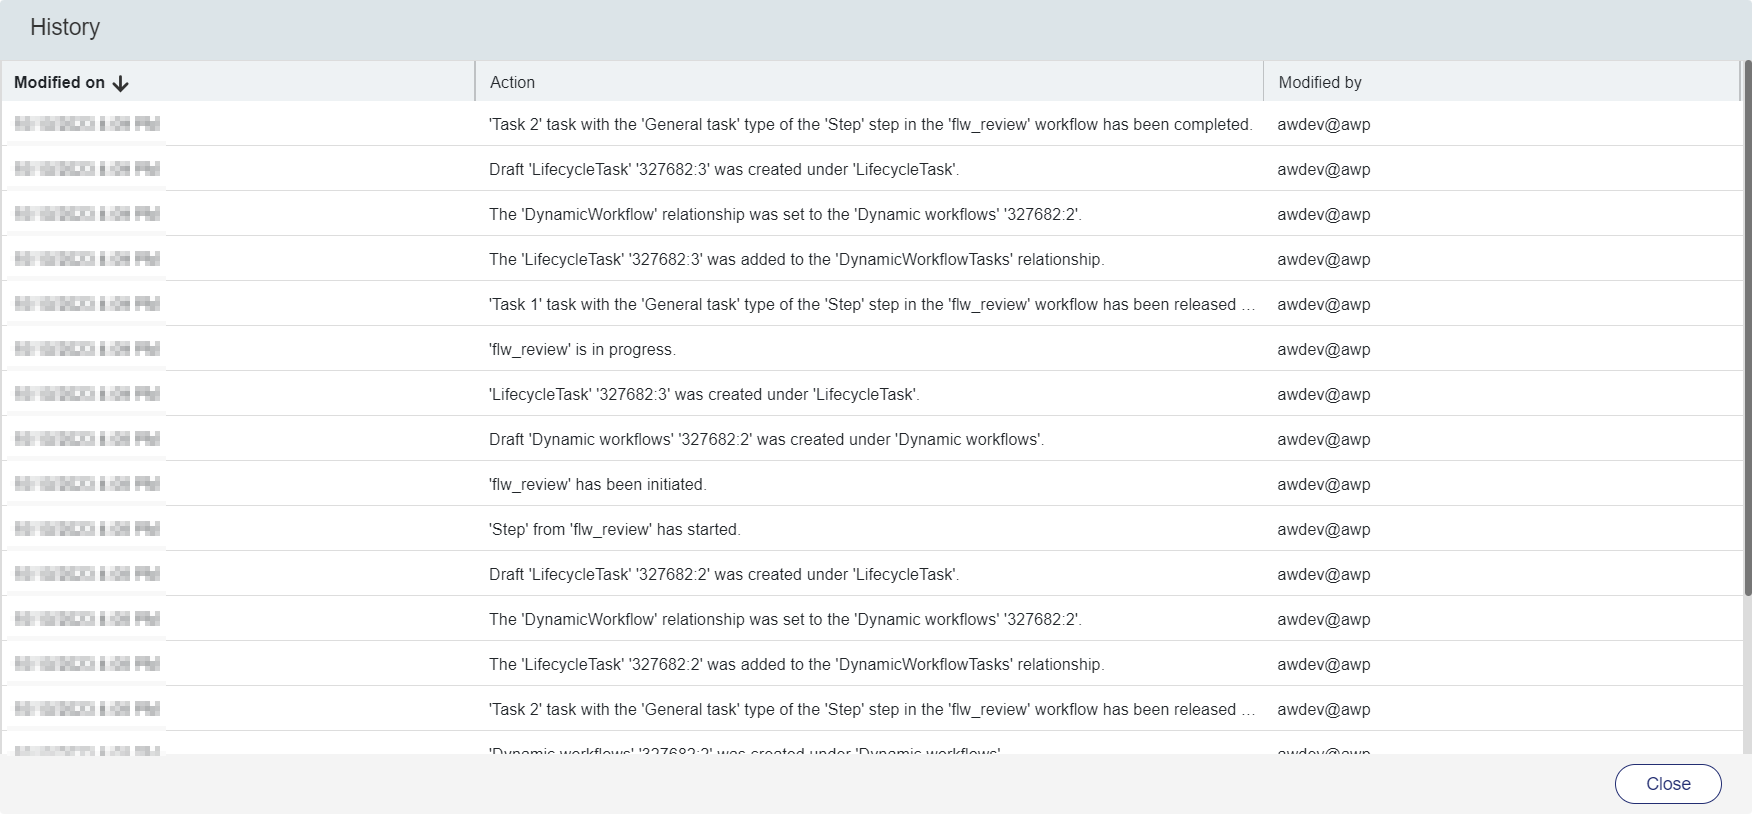Select 'Step' from 'flw_review' has started row
Screen dimensions: 1752x814
point(614,530)
